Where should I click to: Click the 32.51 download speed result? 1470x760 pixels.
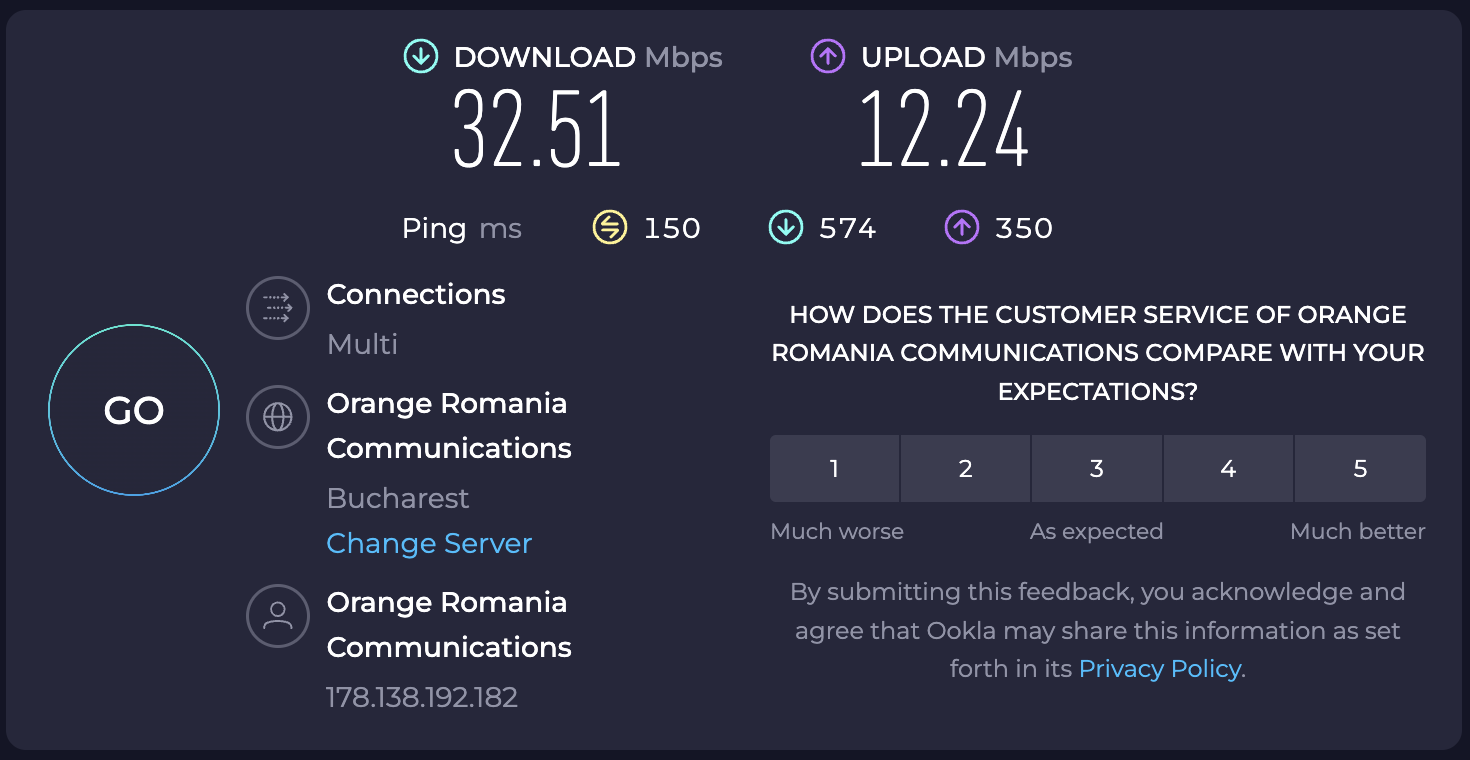point(537,131)
